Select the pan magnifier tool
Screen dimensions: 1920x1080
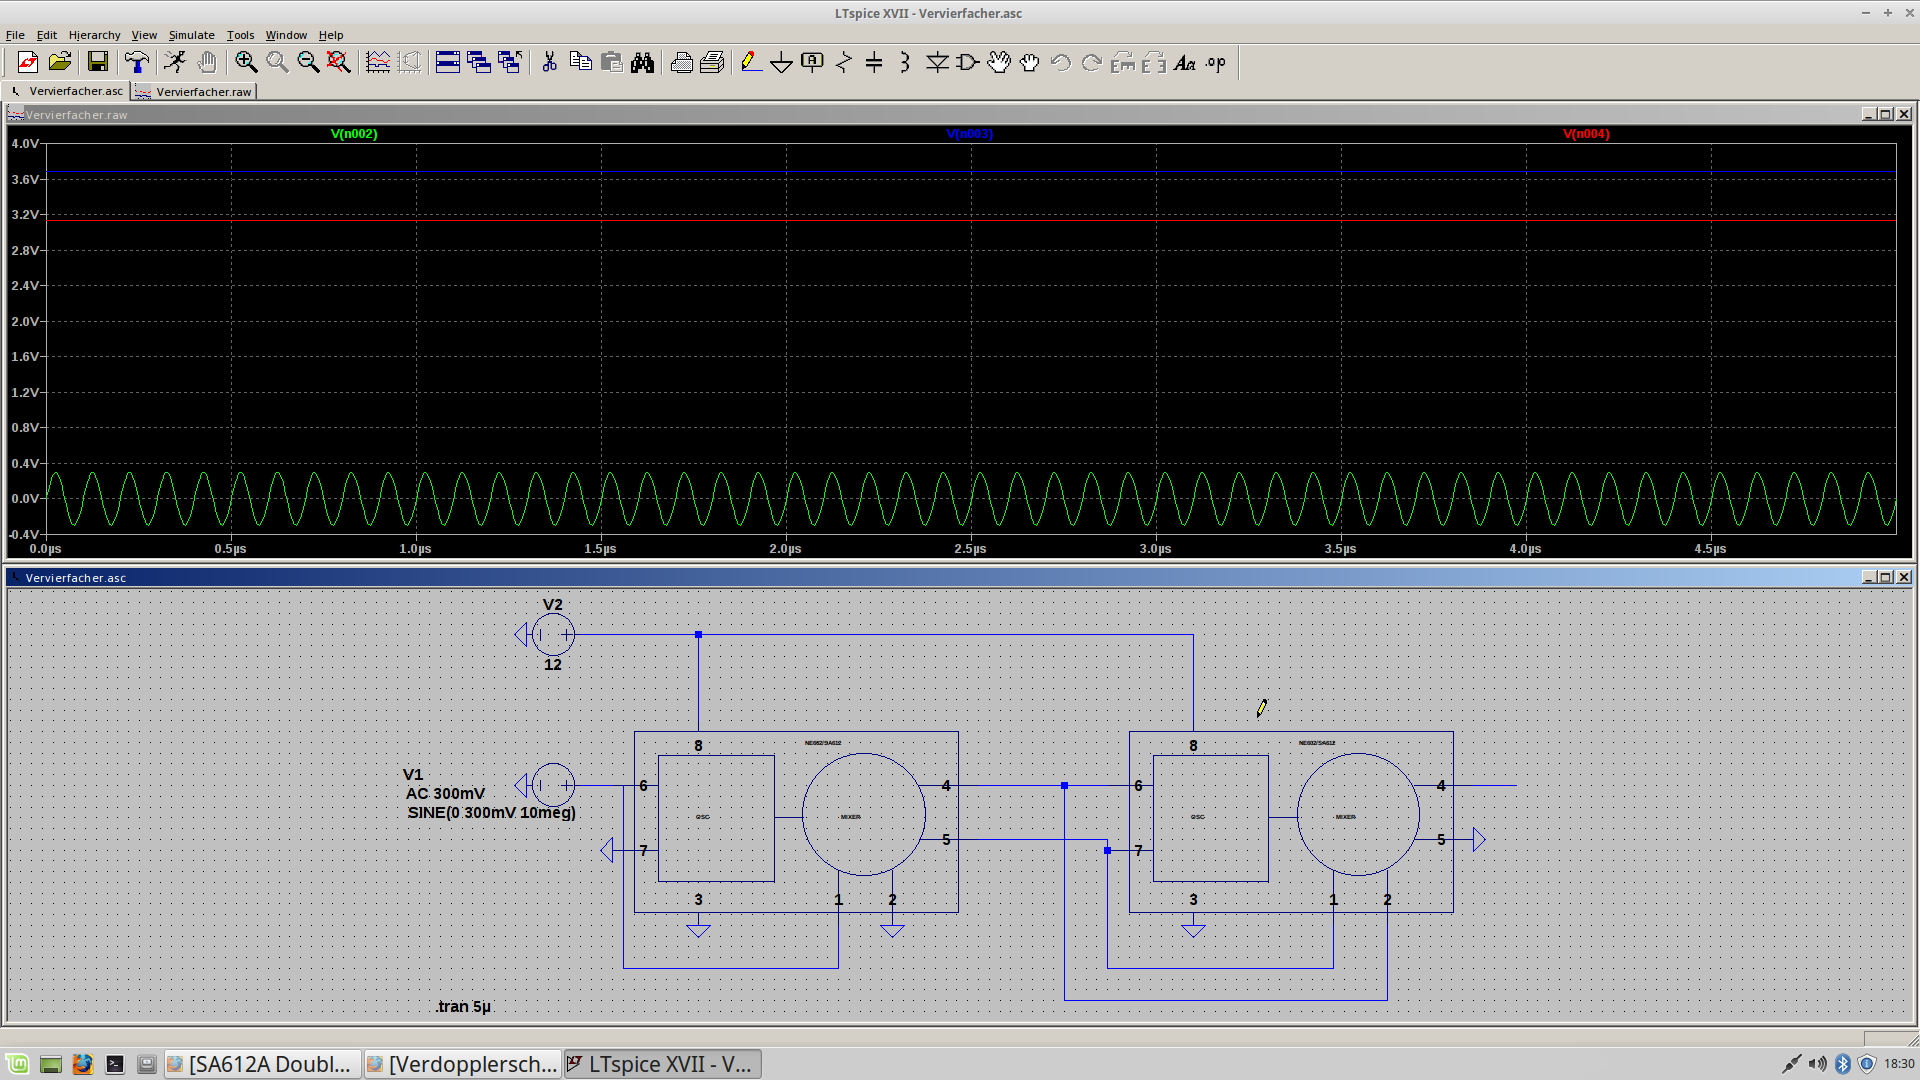point(277,62)
